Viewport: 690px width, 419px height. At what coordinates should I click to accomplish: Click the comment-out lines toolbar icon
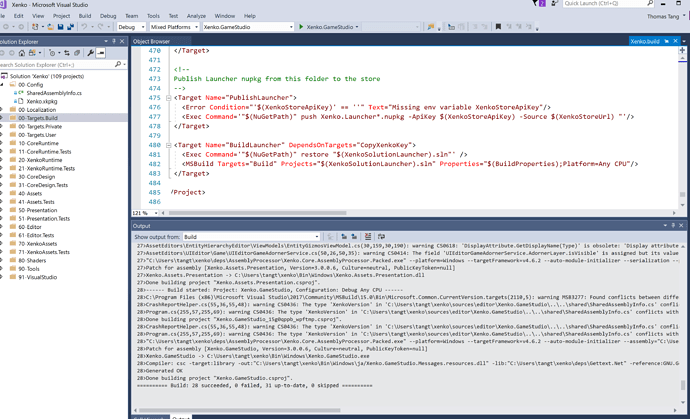(x=474, y=27)
